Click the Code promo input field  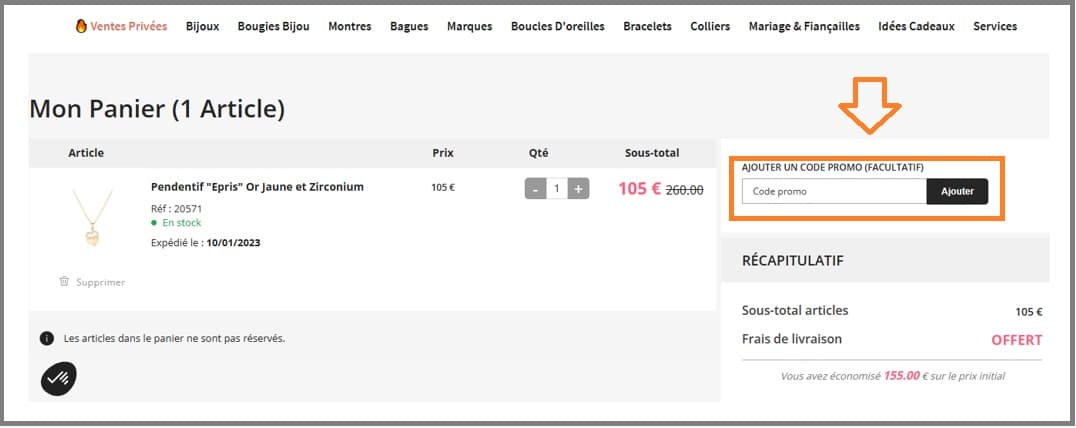[x=834, y=191]
